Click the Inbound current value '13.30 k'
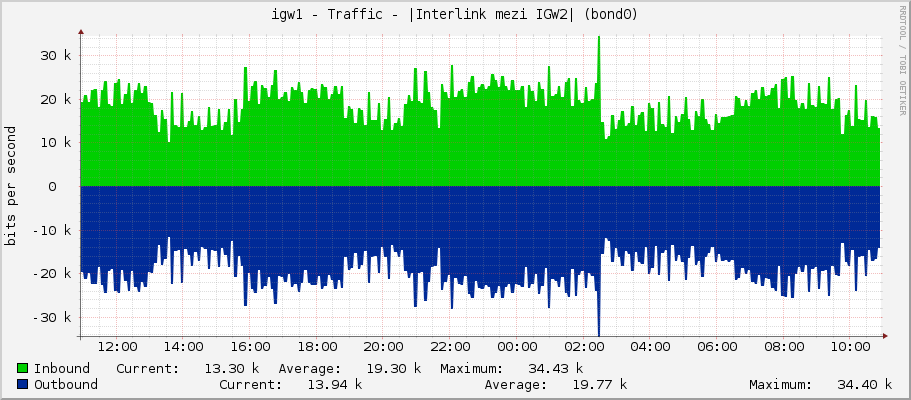The width and height of the screenshot is (911, 400). [x=231, y=369]
